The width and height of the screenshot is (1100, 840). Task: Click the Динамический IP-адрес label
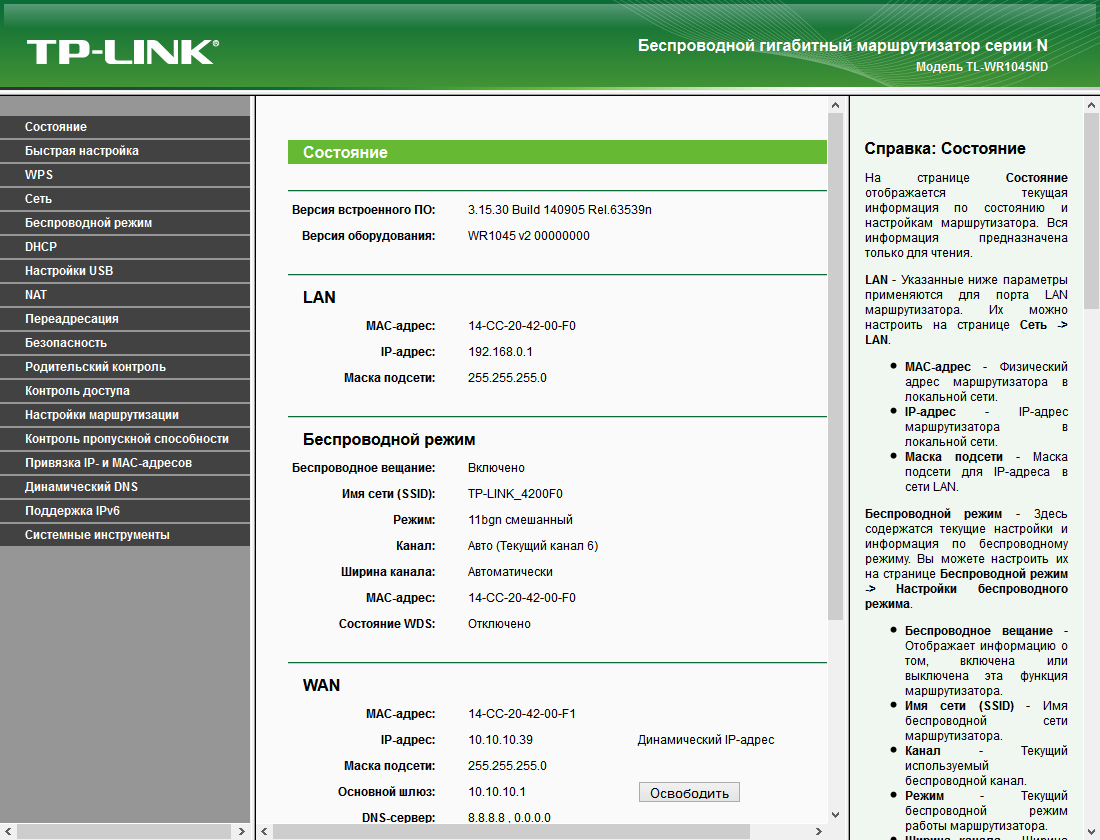pos(706,740)
